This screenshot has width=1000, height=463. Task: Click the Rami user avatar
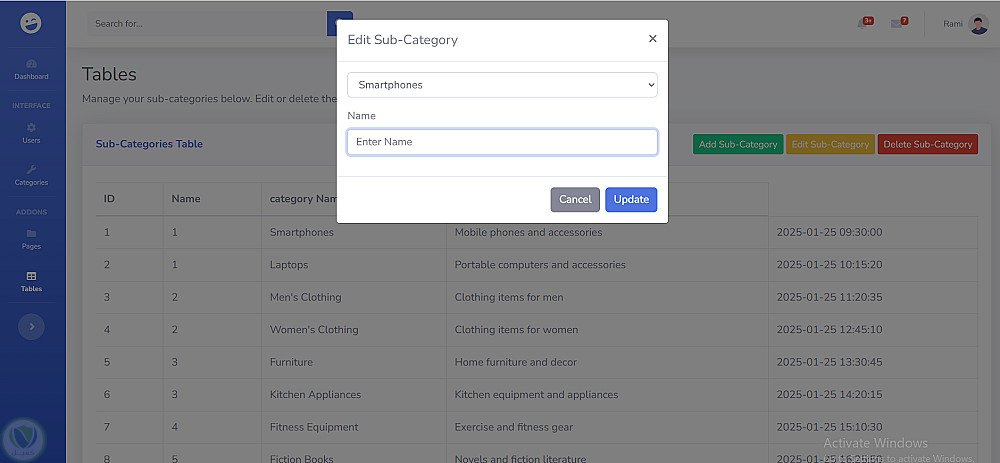978,24
